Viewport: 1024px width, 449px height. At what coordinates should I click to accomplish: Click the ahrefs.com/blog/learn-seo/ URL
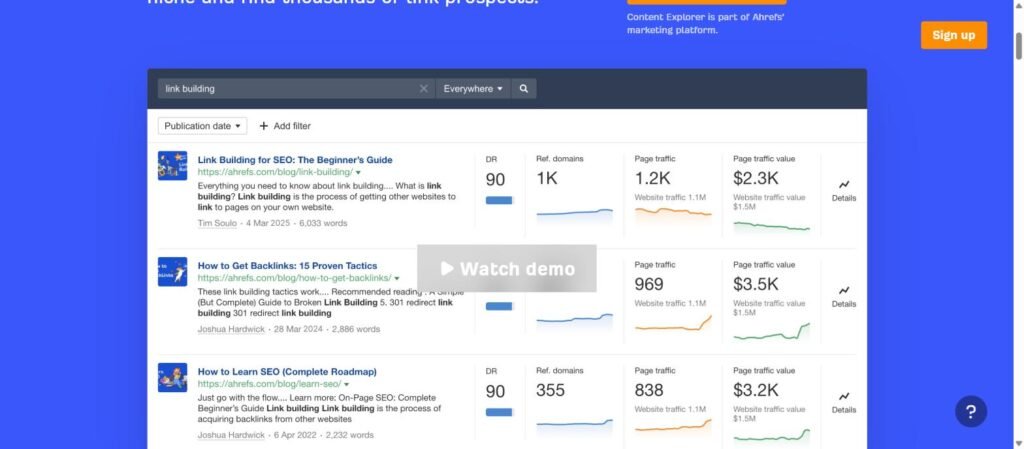270,385
